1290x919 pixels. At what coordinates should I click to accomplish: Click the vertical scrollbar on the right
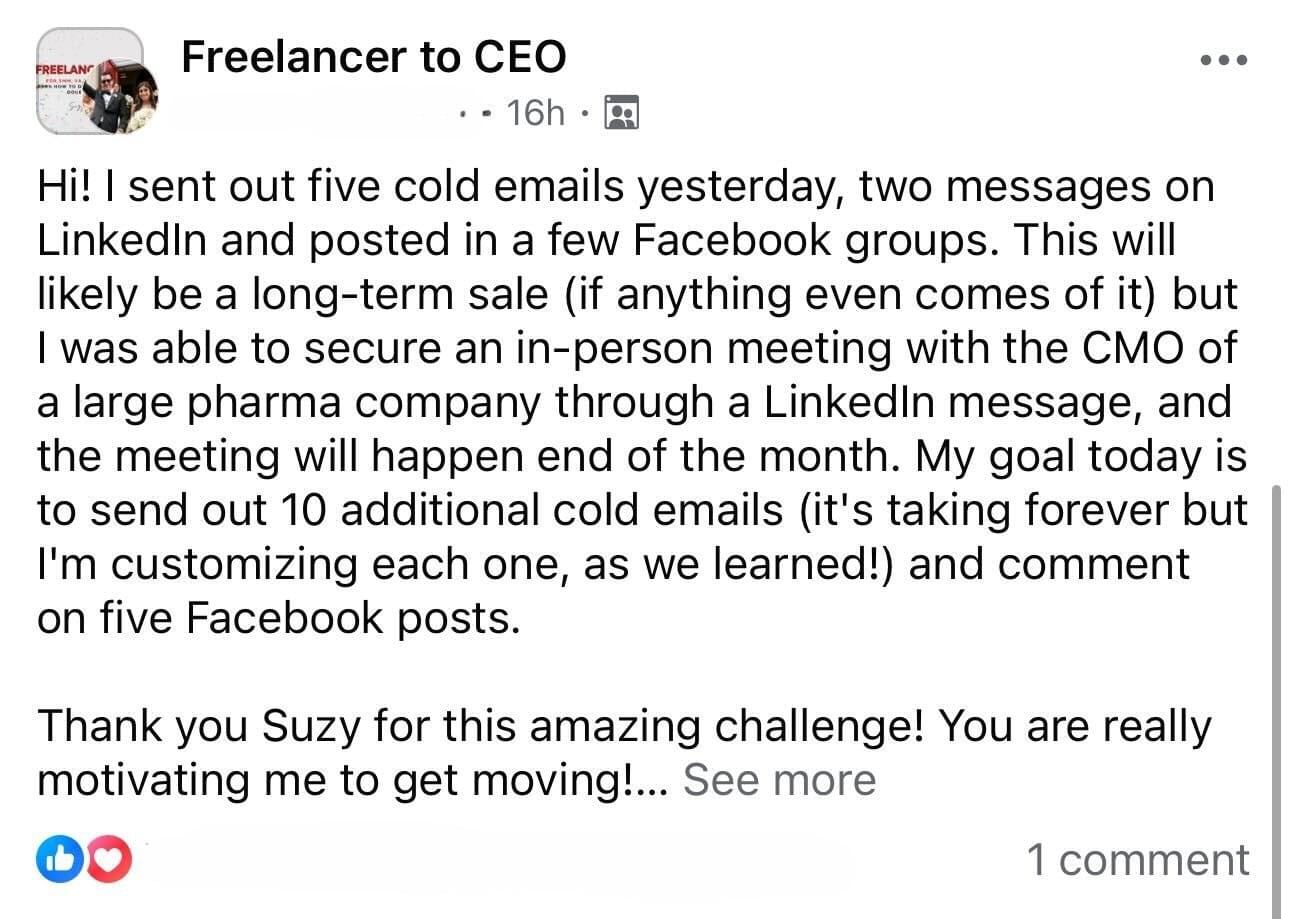tap(1274, 700)
